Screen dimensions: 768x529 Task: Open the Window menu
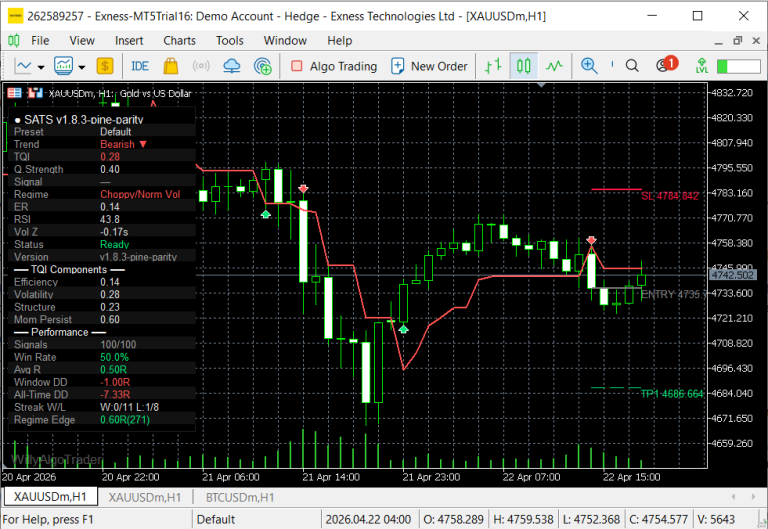pyautogui.click(x=285, y=41)
